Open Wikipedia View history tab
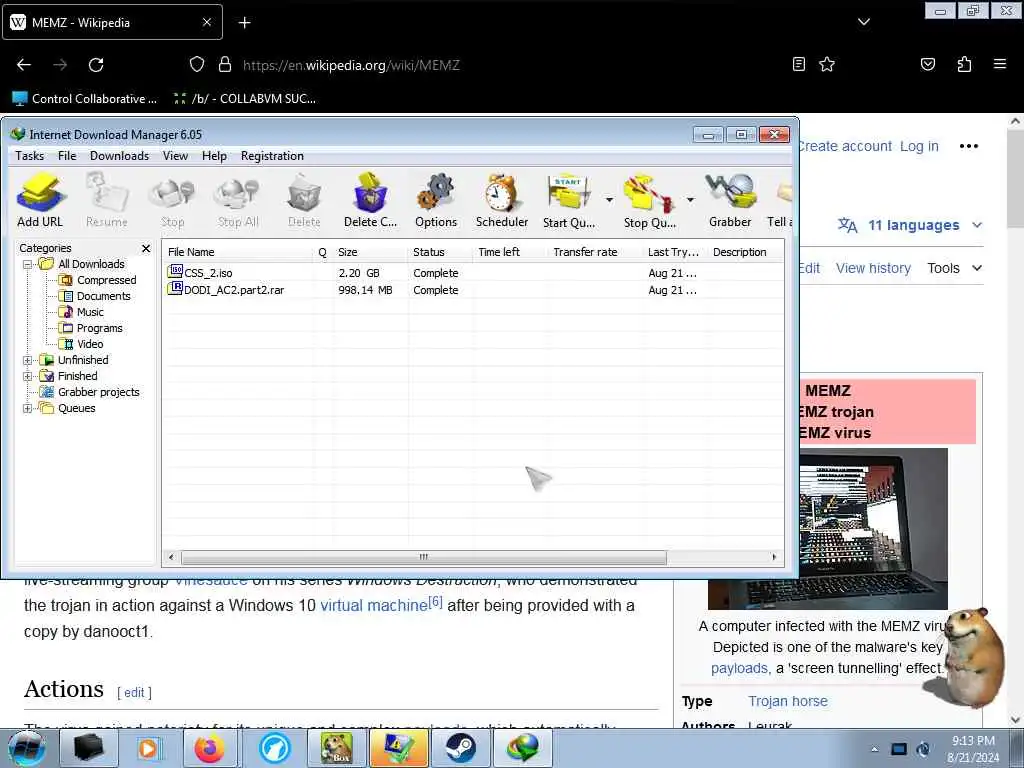Screen dimensions: 1024x768 point(873,268)
